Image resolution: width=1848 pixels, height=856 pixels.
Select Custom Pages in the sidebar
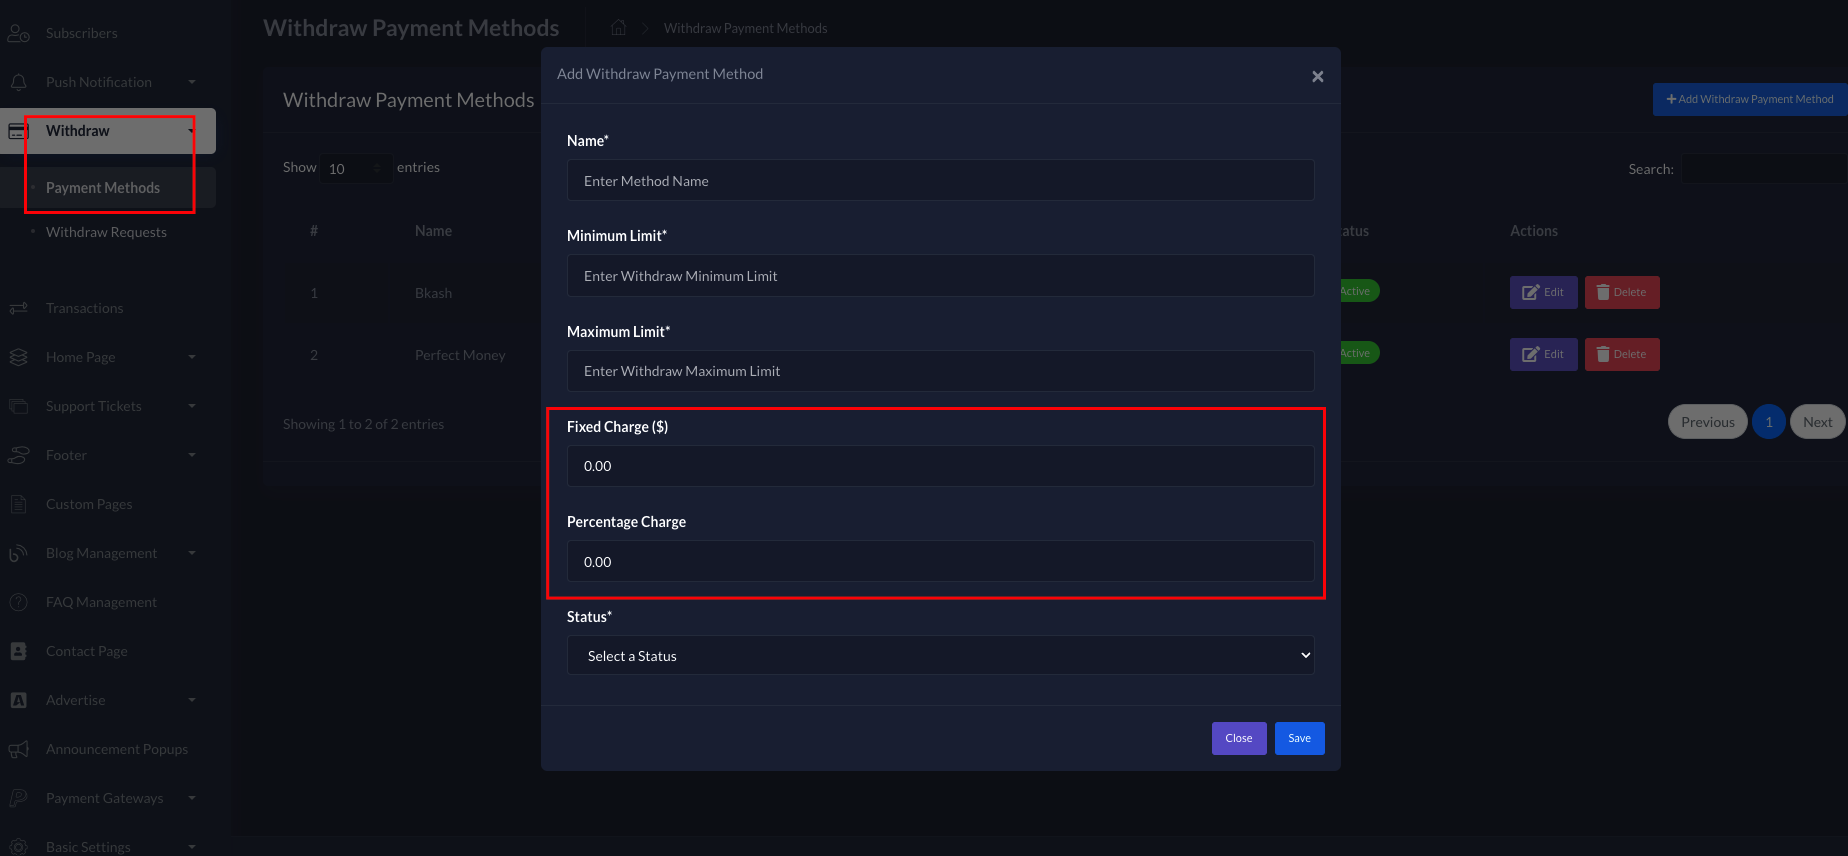point(89,504)
